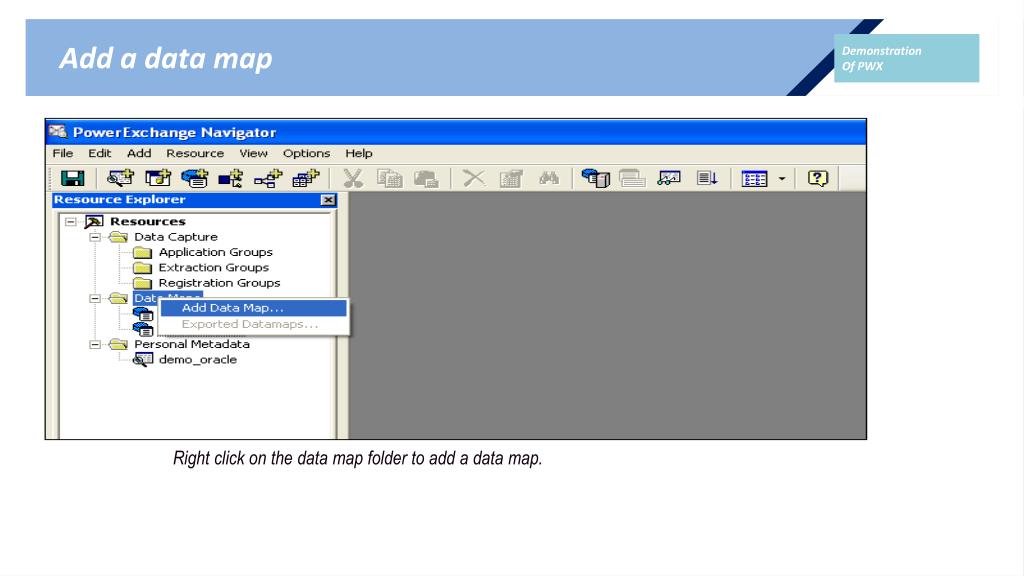The width and height of the screenshot is (1024, 576).
Task: Open the Resource menu
Action: pos(195,153)
